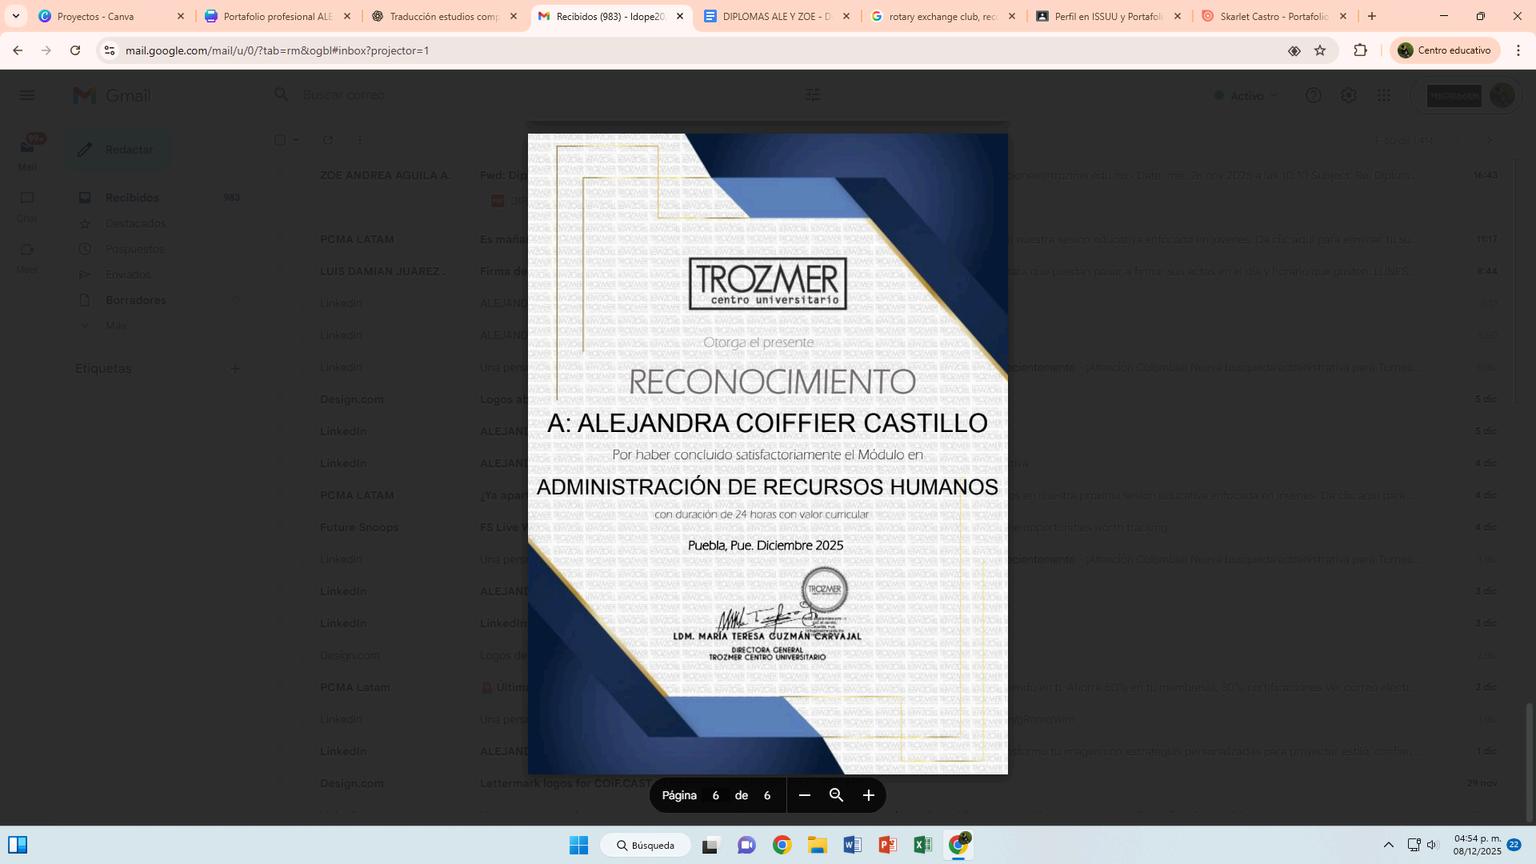This screenshot has width=1536, height=864.
Task: Close the DIPLOMAS ALE Y ZOE tab
Action: 846,16
